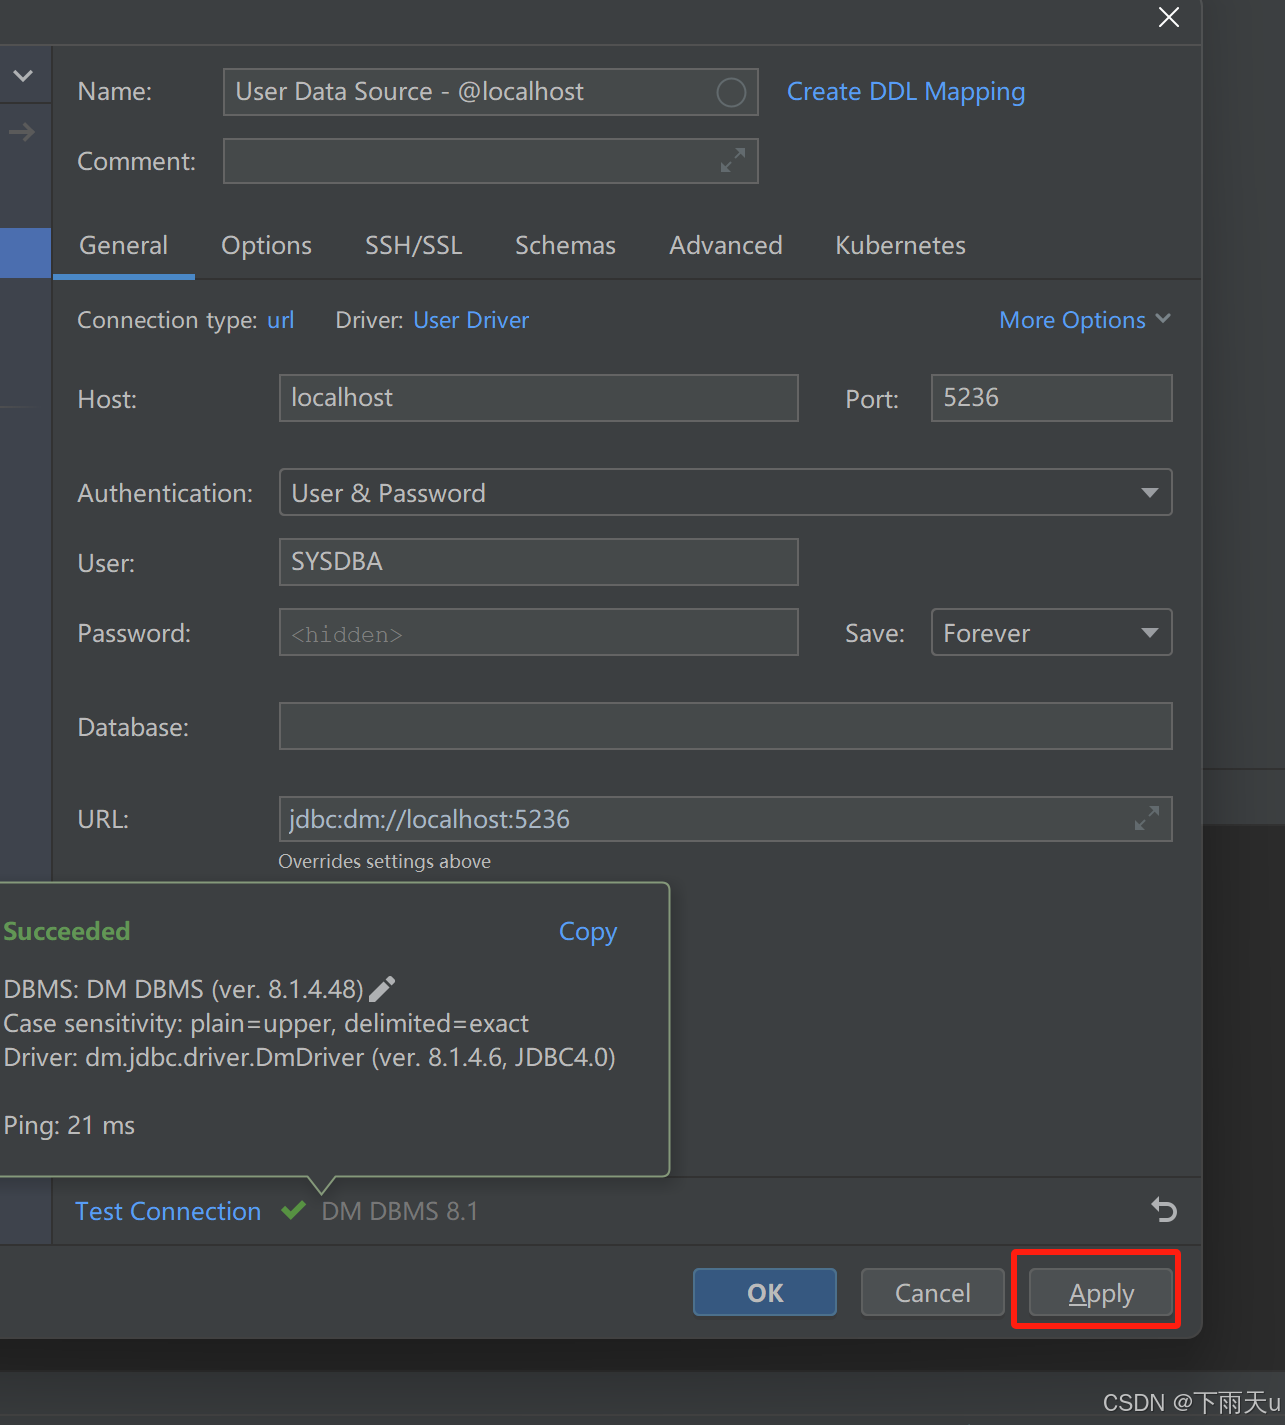Screen dimensions: 1285x1425
Task: Change connection type url link
Action: click(x=281, y=320)
